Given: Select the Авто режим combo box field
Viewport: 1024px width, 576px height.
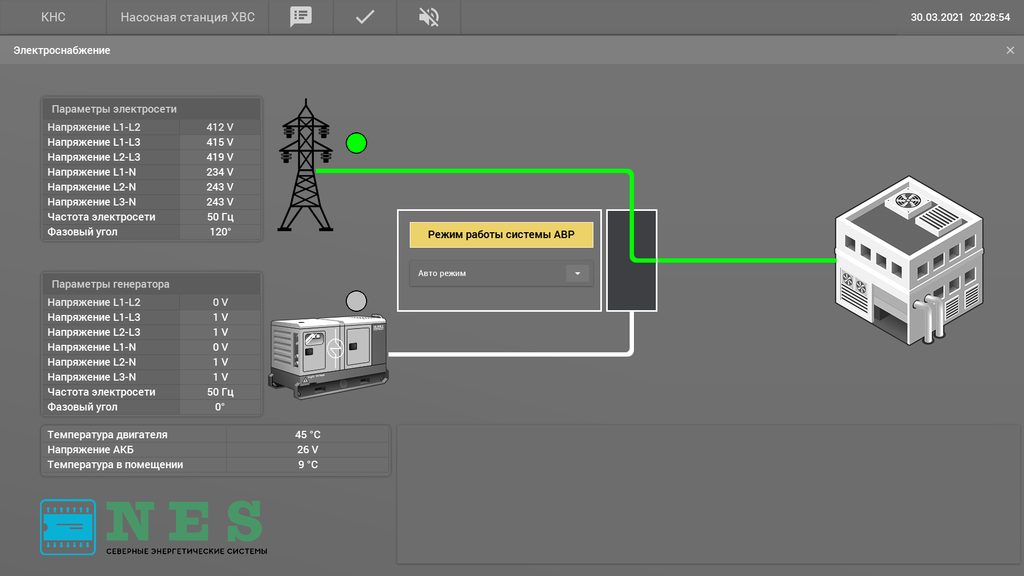Looking at the screenshot, I should [x=488, y=273].
